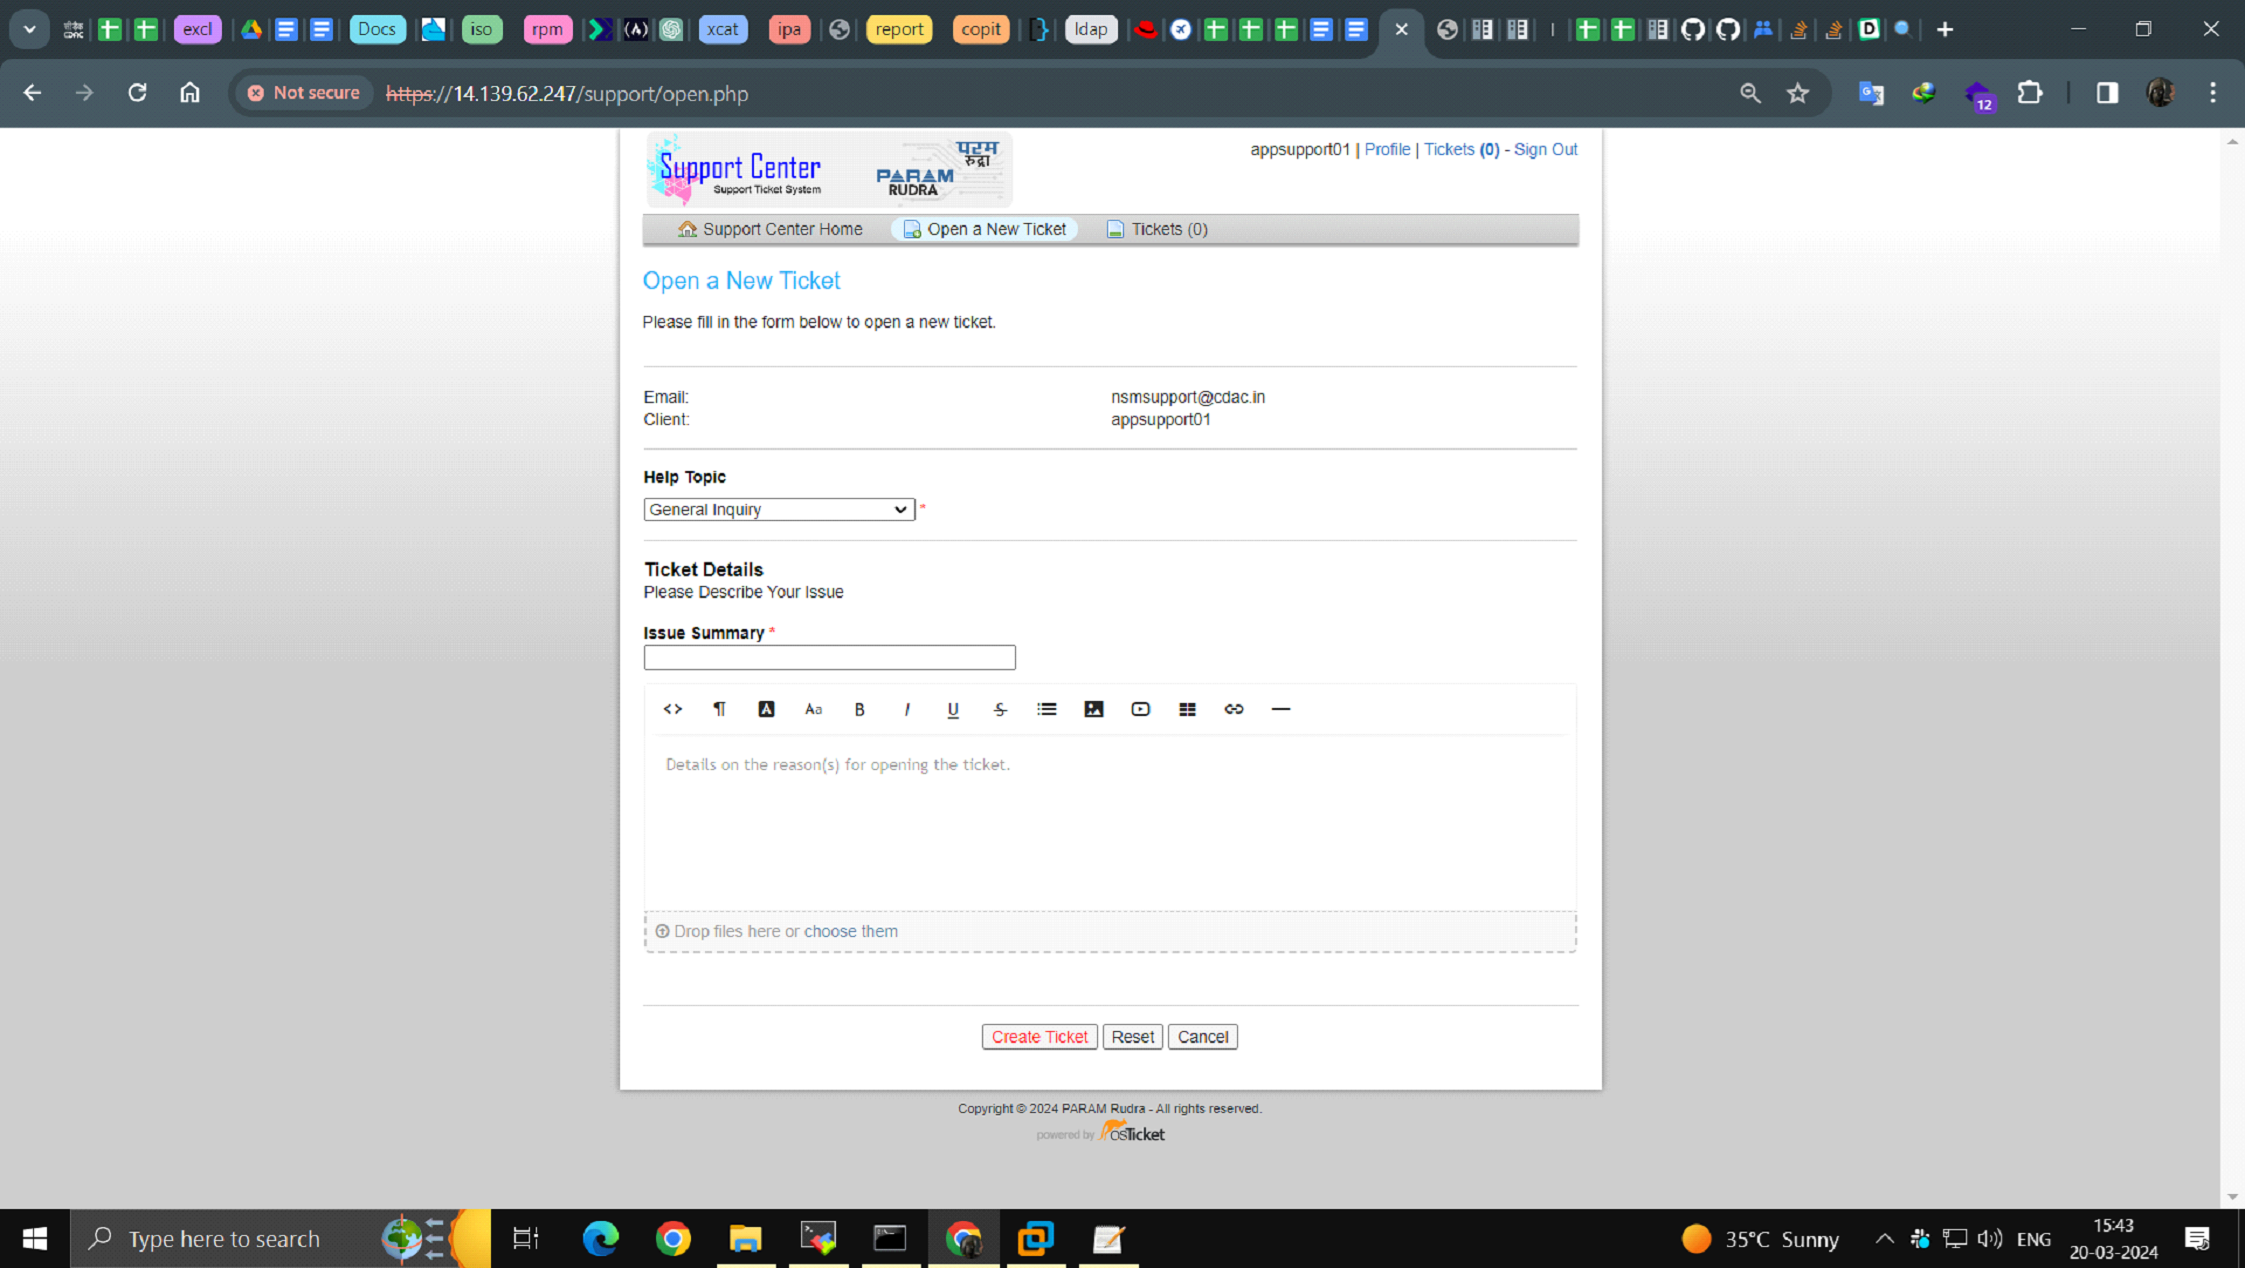2245x1268 pixels.
Task: Insert an image using editor toolbar
Action: pyautogui.click(x=1093, y=709)
